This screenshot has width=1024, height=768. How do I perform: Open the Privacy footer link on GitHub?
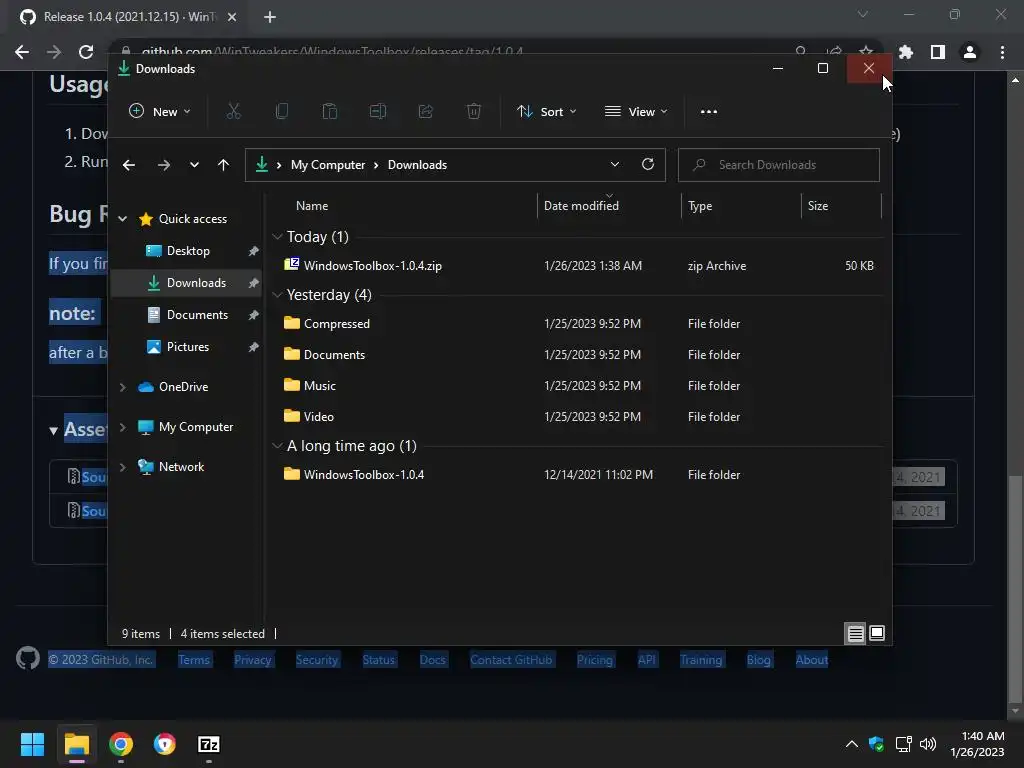253,660
